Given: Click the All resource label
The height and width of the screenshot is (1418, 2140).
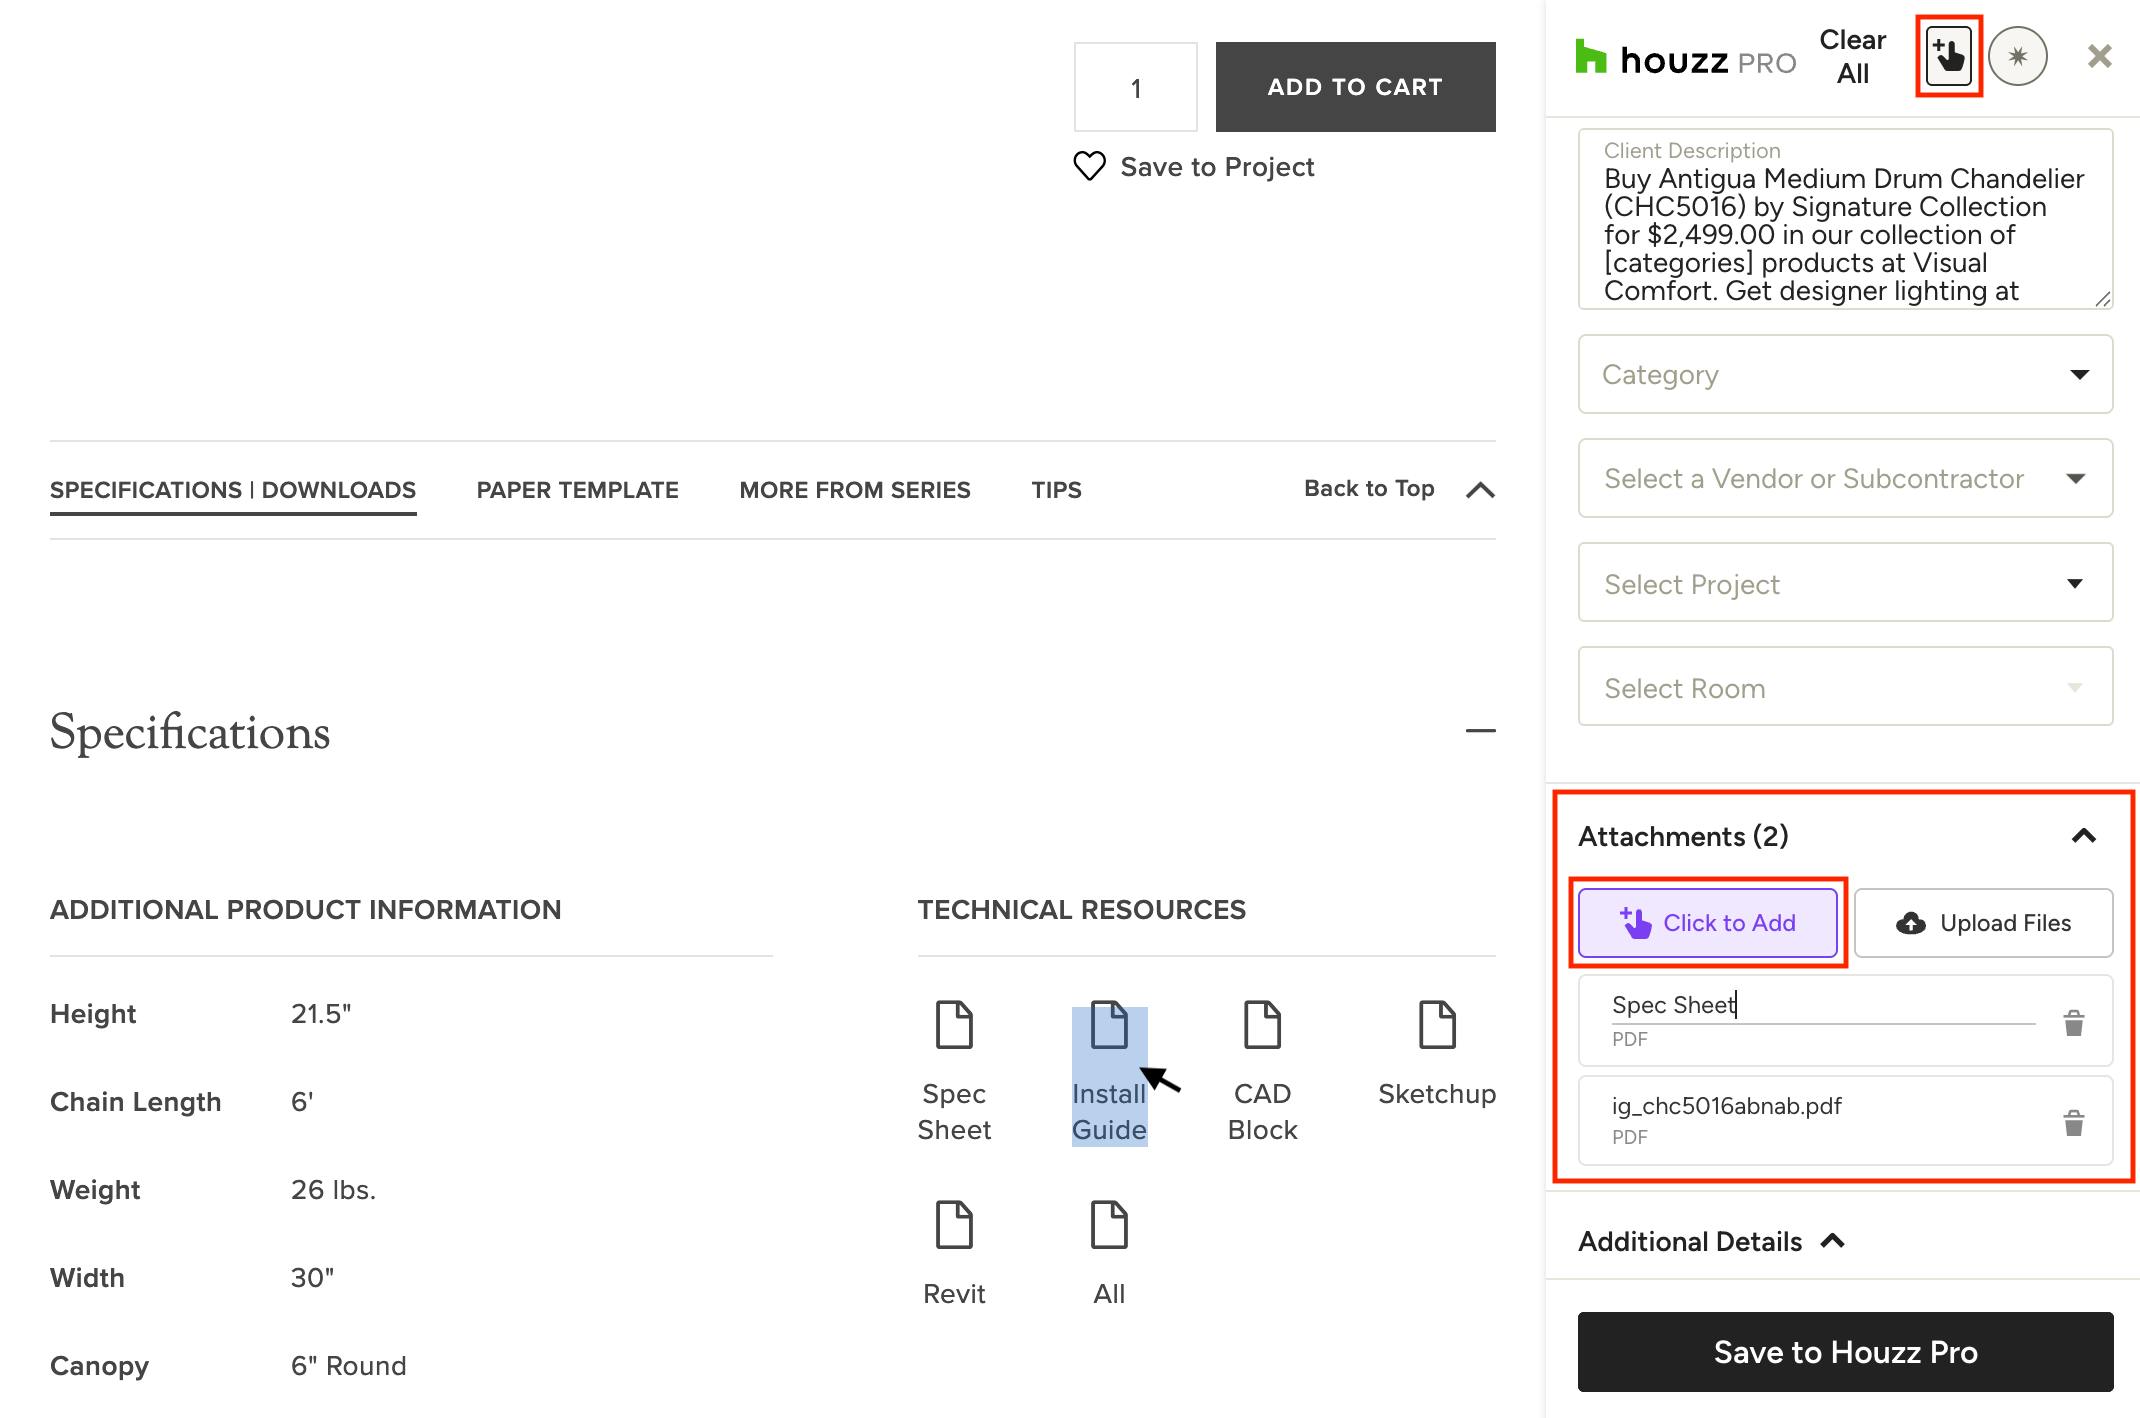Looking at the screenshot, I should click(1109, 1294).
